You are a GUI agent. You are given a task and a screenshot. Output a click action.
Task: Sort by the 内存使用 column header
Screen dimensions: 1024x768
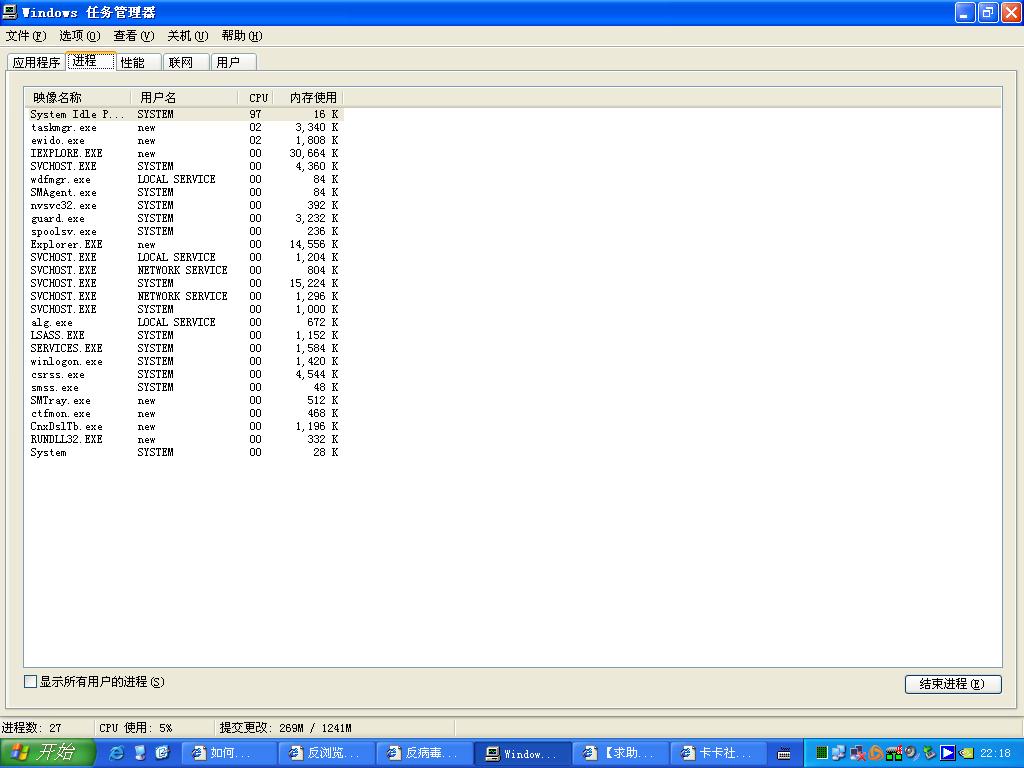pyautogui.click(x=308, y=98)
